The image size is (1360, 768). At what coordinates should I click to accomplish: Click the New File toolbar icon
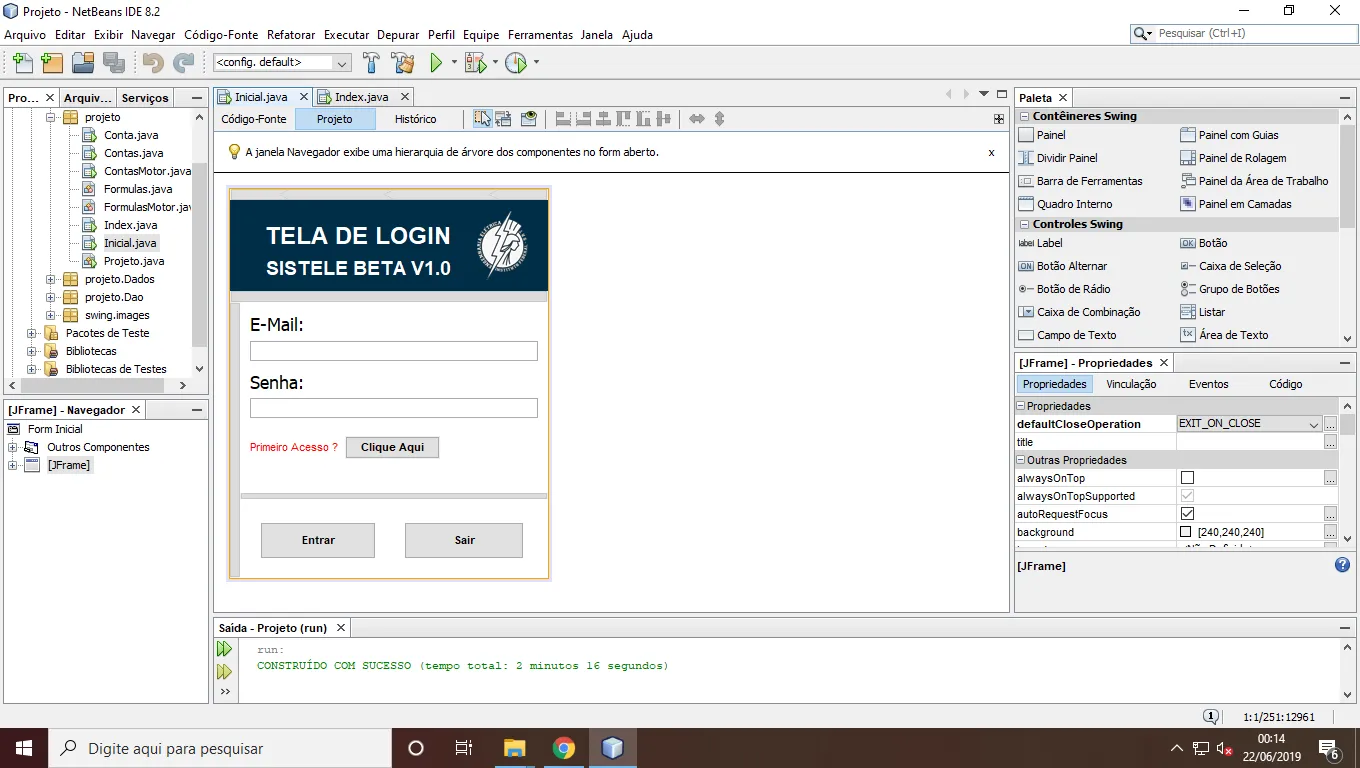pyautogui.click(x=22, y=63)
